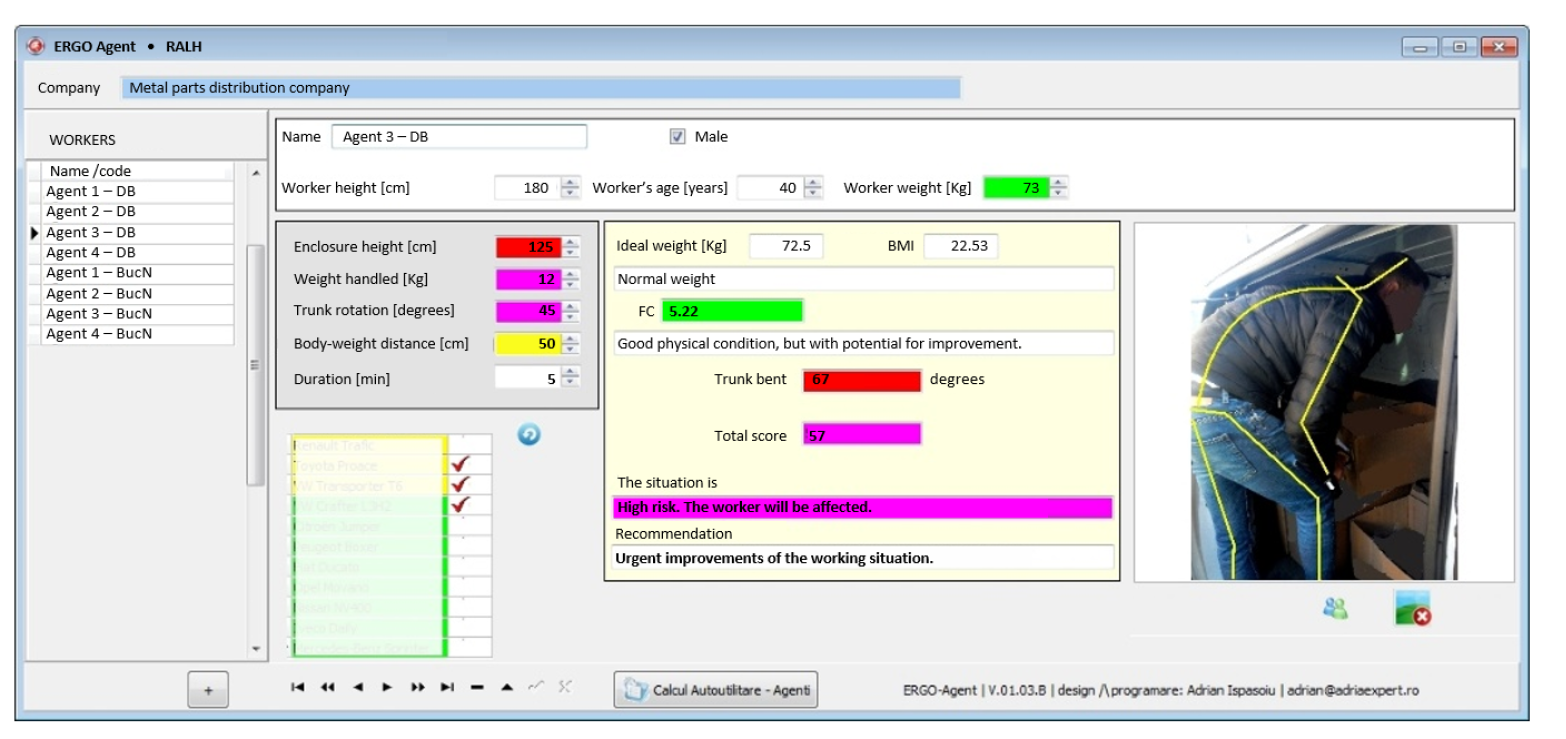Click the Company name input field
Viewport: 1566px width, 739px height.
[x=541, y=88]
